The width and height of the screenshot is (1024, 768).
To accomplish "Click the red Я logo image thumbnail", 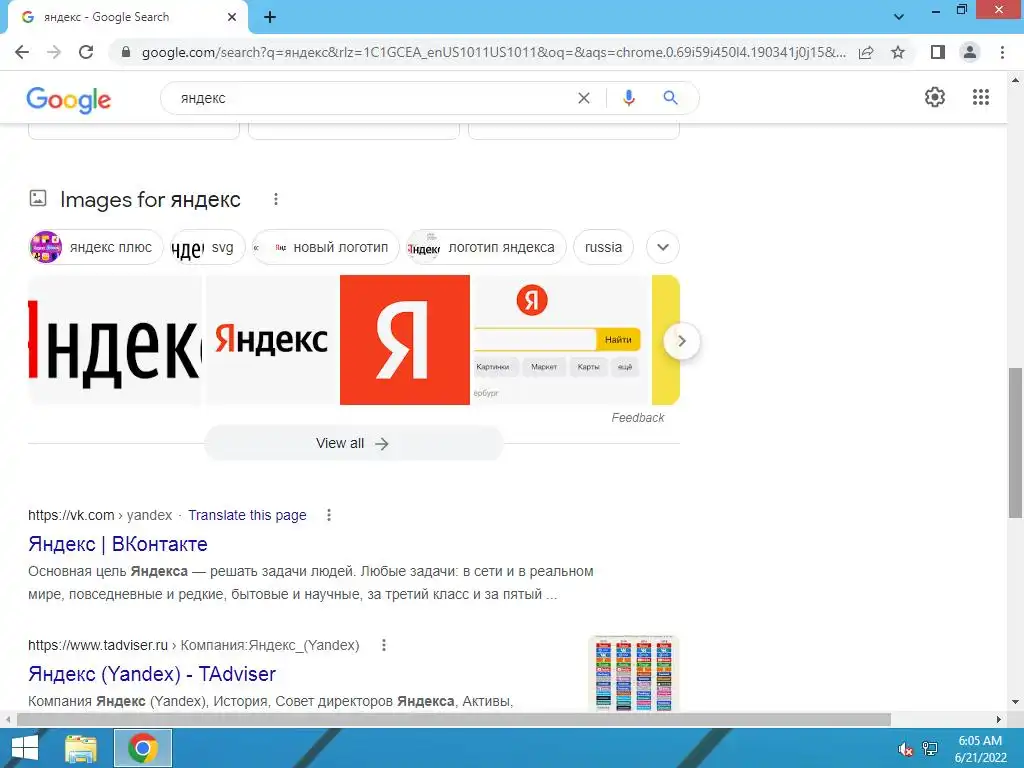I will 405,340.
